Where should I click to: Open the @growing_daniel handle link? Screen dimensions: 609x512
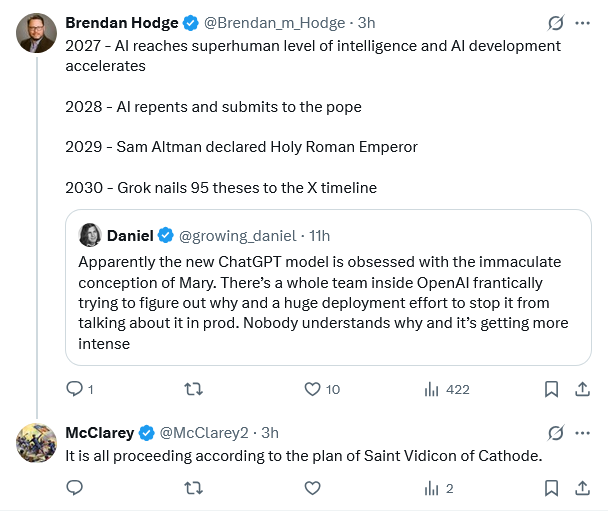coord(238,235)
